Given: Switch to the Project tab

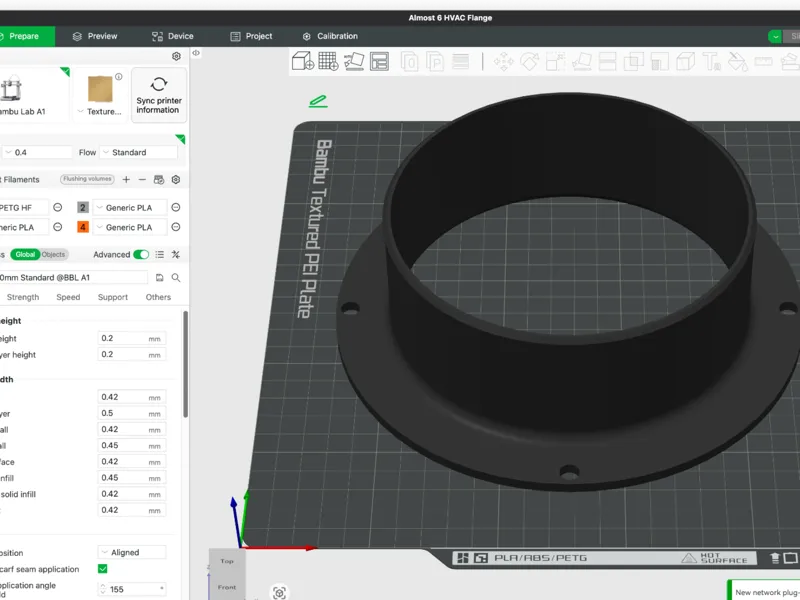Looking at the screenshot, I should click(x=252, y=36).
